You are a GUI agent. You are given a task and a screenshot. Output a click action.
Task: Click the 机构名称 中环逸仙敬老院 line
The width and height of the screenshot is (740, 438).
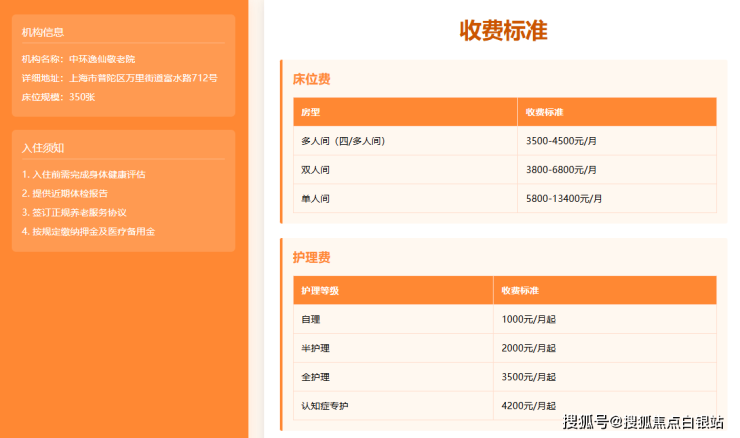tap(78, 59)
